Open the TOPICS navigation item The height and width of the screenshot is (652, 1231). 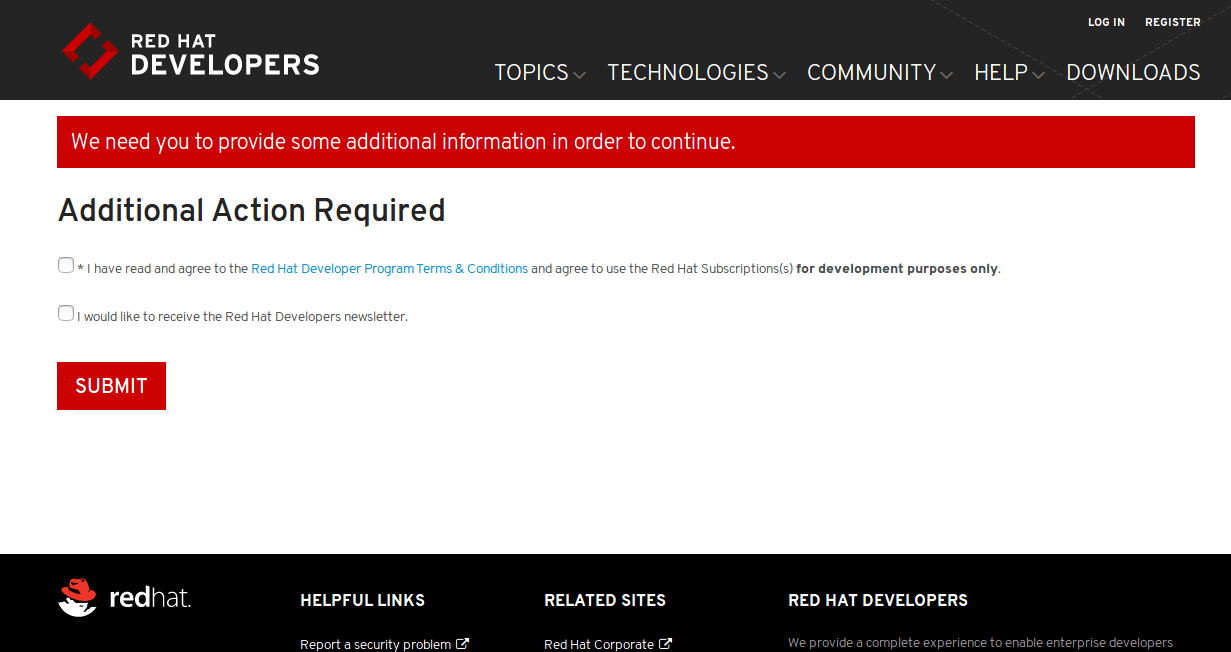pyautogui.click(x=531, y=72)
